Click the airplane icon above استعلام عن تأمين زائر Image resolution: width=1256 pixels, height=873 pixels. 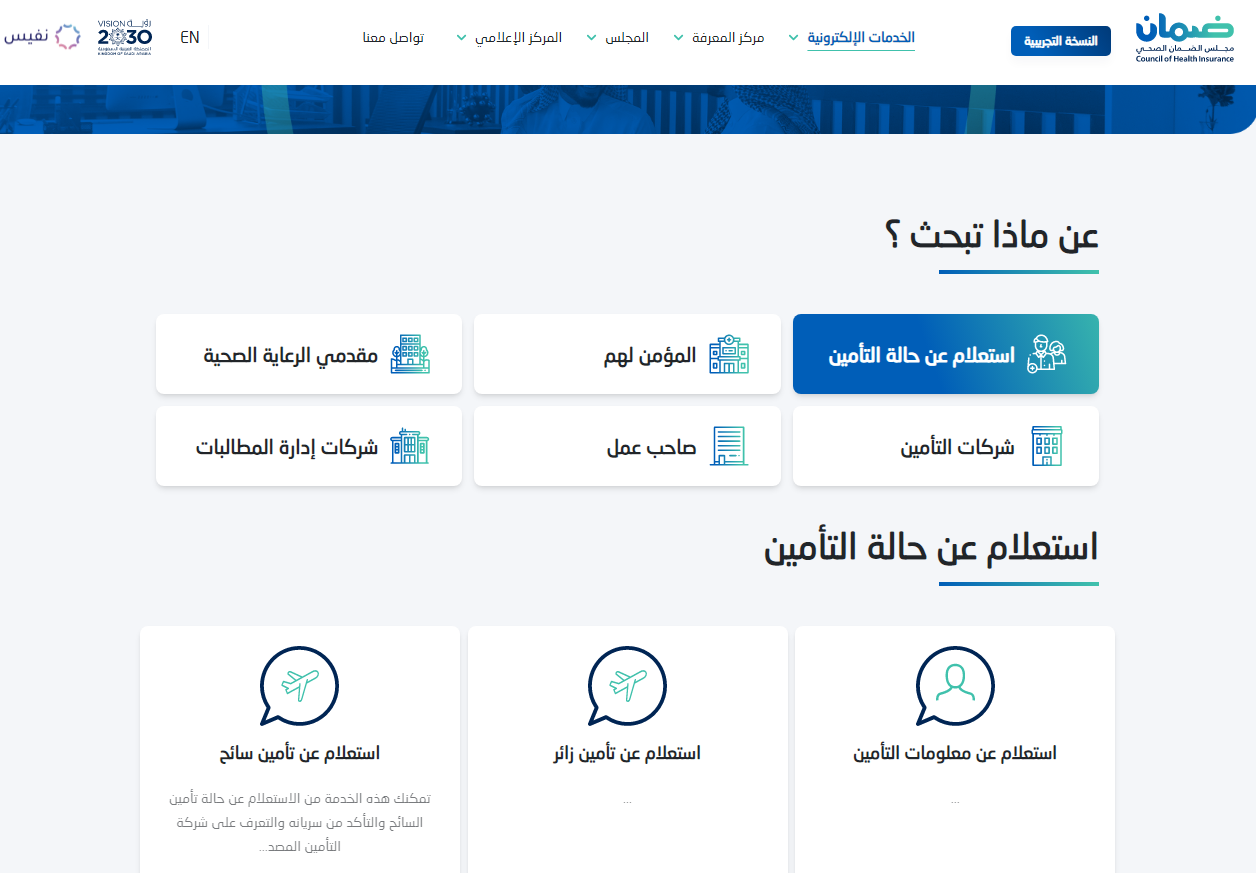[x=627, y=685]
